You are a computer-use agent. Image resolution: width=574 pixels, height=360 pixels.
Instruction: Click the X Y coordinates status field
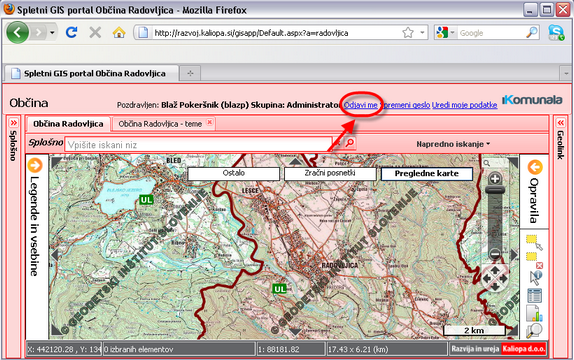(64, 349)
